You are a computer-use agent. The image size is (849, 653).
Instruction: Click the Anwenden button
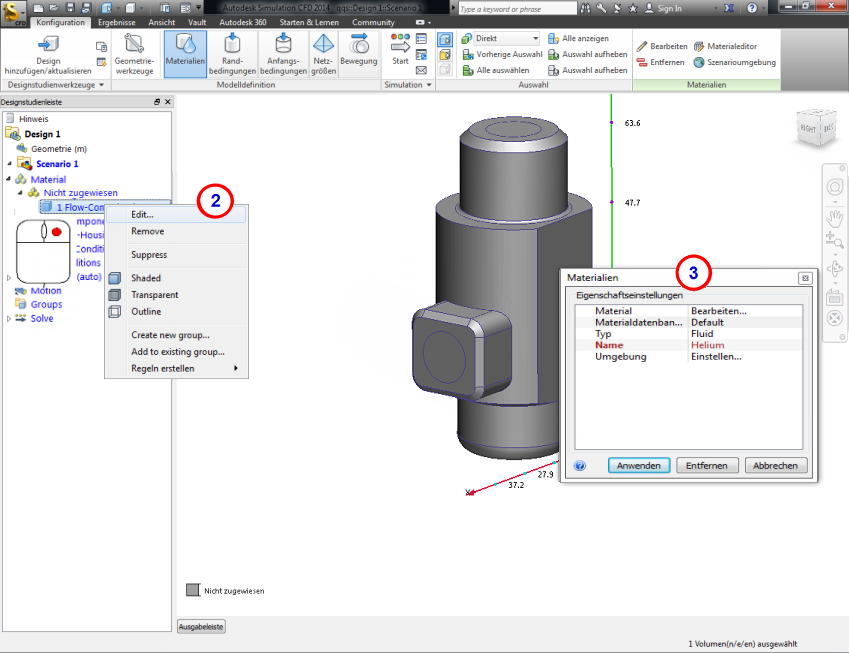pyautogui.click(x=638, y=466)
